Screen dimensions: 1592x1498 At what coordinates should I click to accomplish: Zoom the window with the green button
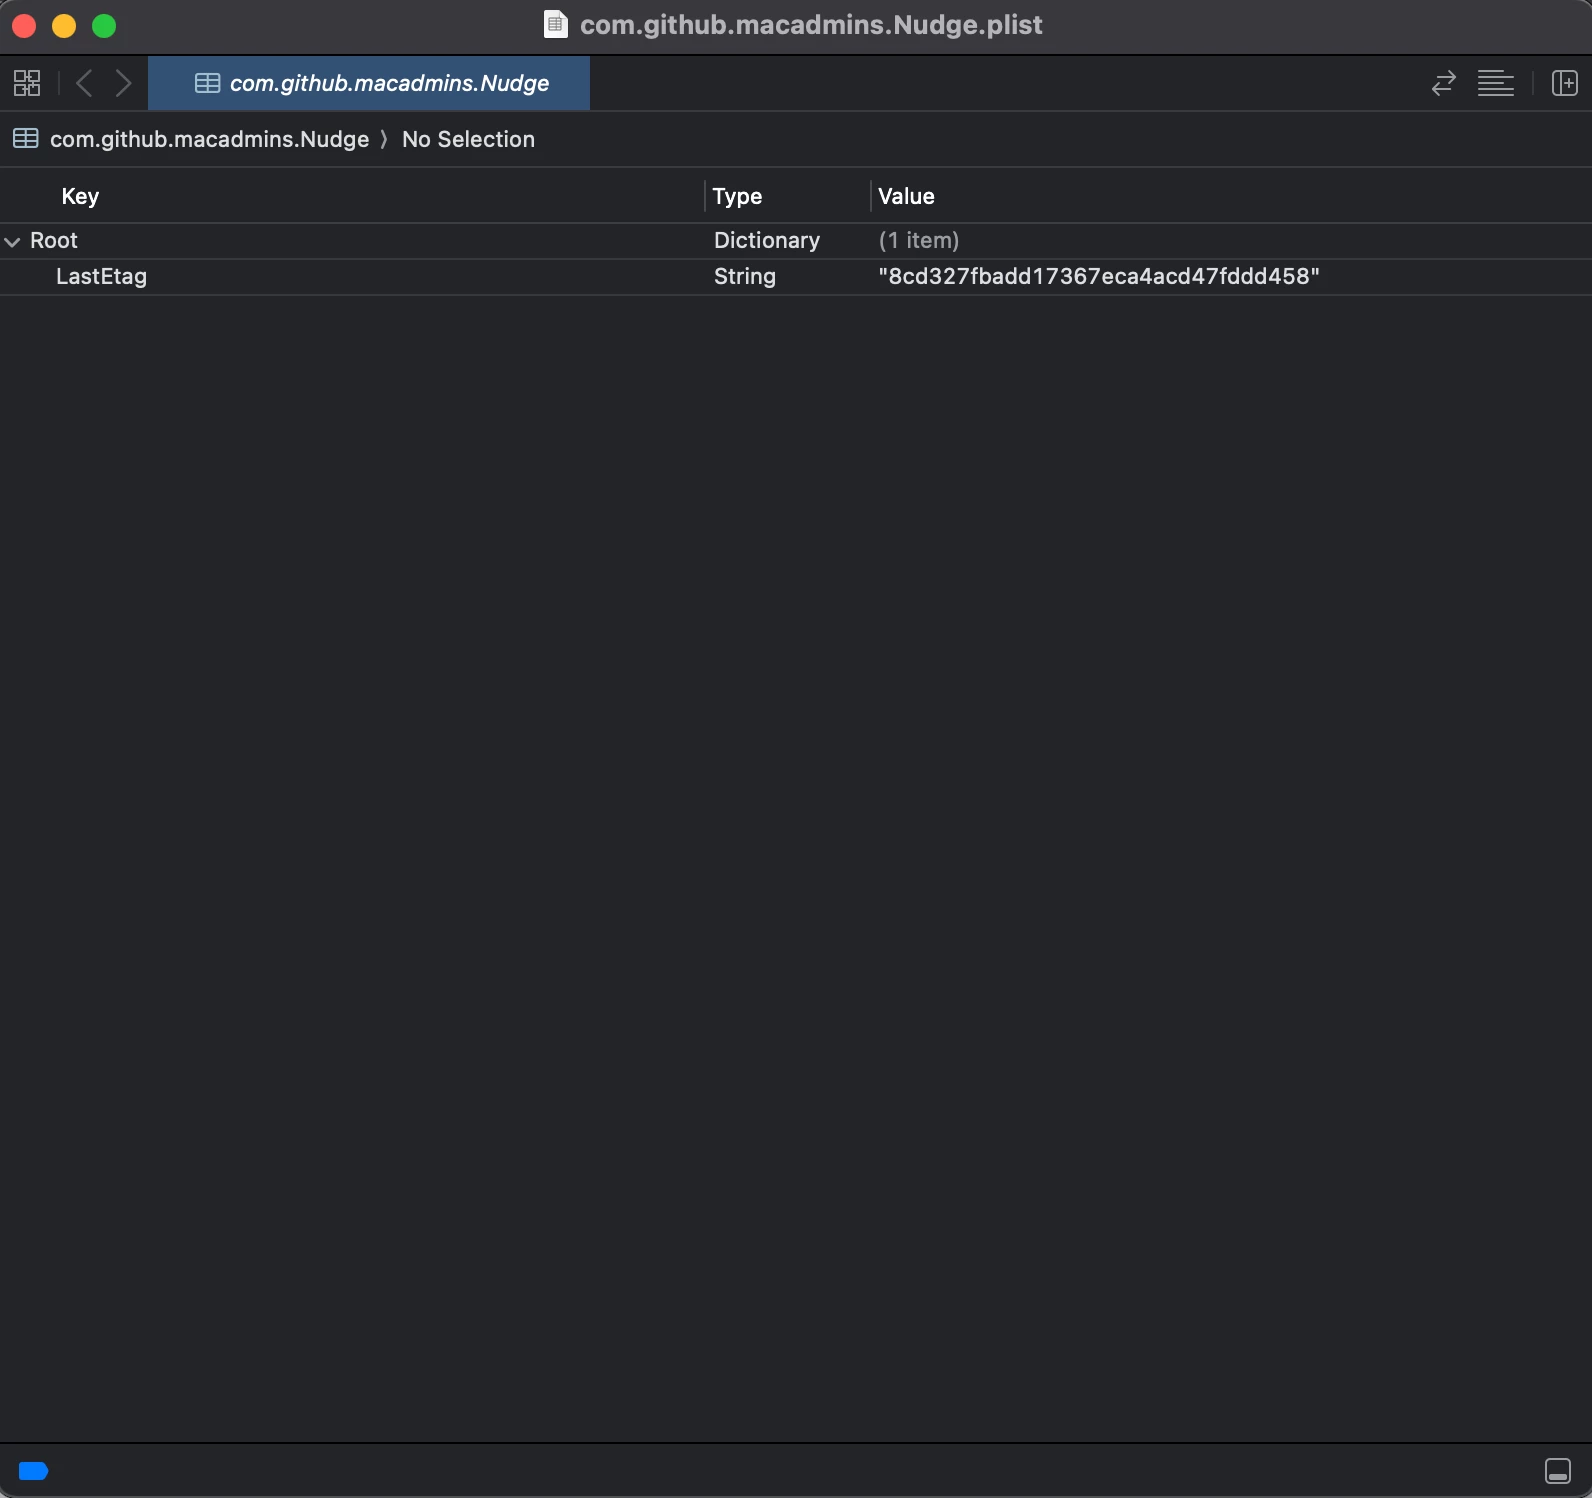click(x=104, y=26)
